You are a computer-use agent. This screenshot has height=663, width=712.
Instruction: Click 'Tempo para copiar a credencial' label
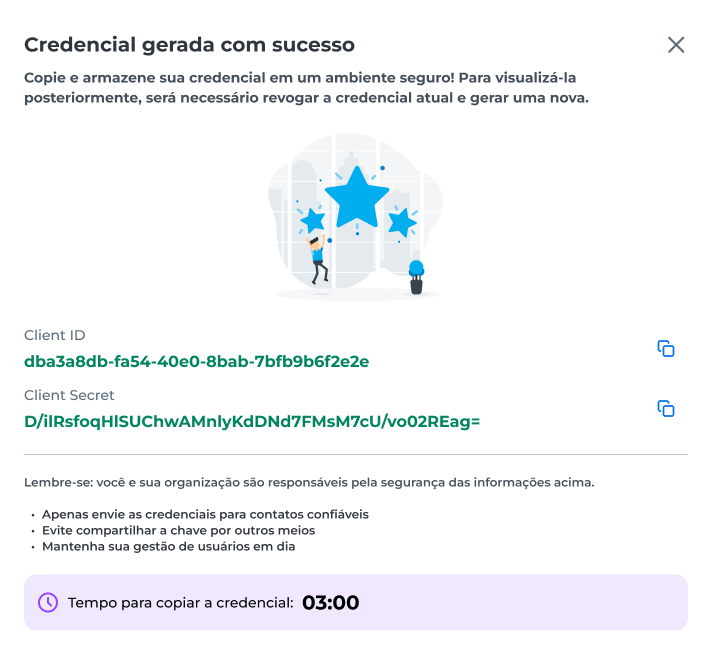pos(181,603)
